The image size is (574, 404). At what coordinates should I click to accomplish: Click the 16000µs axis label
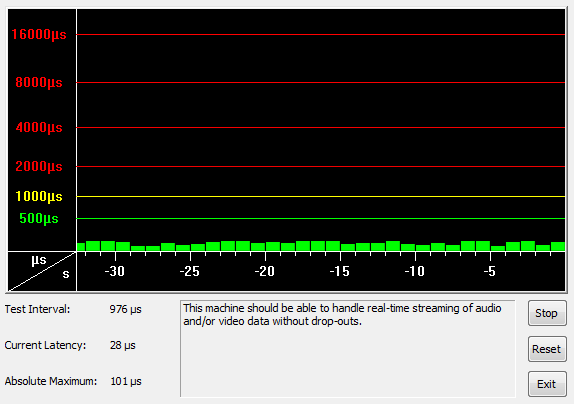(x=39, y=34)
